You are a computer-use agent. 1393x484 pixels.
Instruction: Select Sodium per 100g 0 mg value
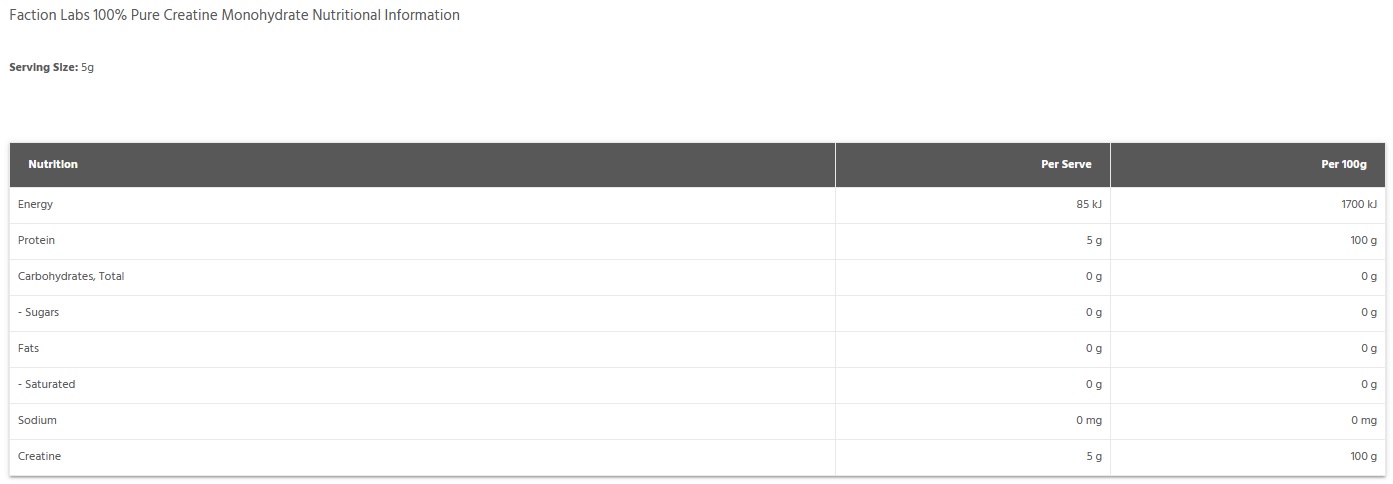click(1364, 420)
